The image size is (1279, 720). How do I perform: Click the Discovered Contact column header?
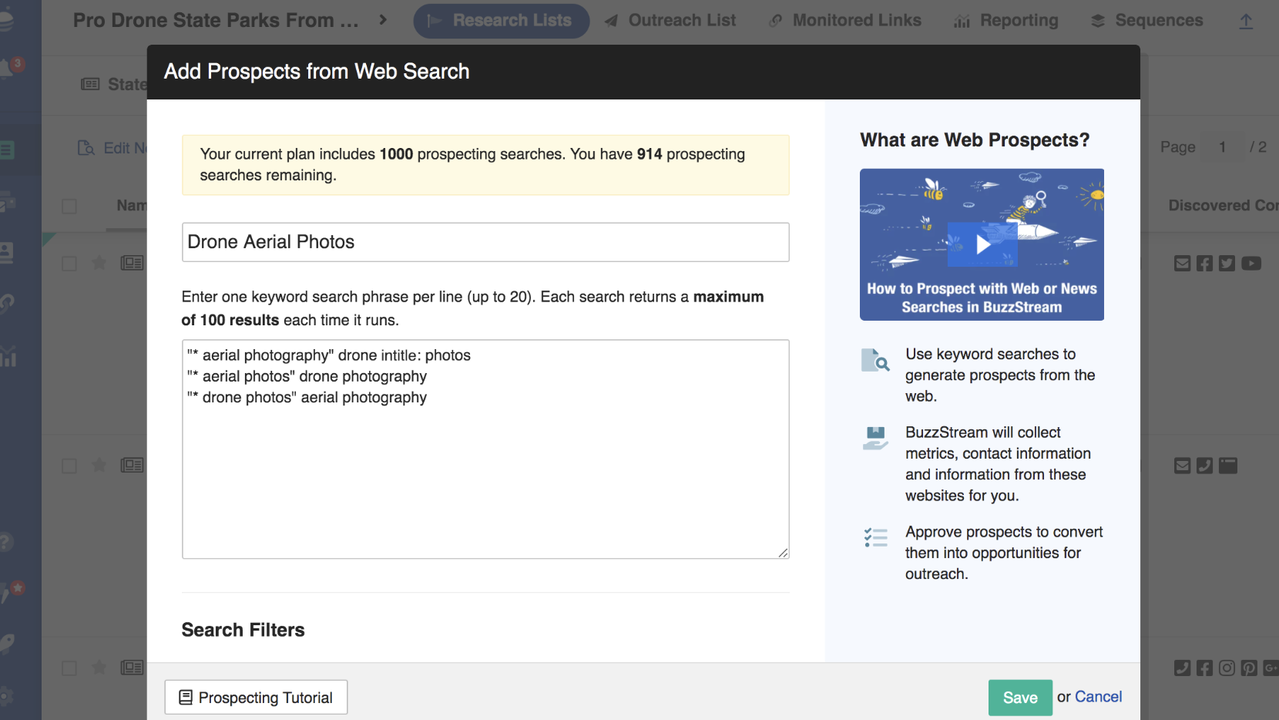point(1223,205)
